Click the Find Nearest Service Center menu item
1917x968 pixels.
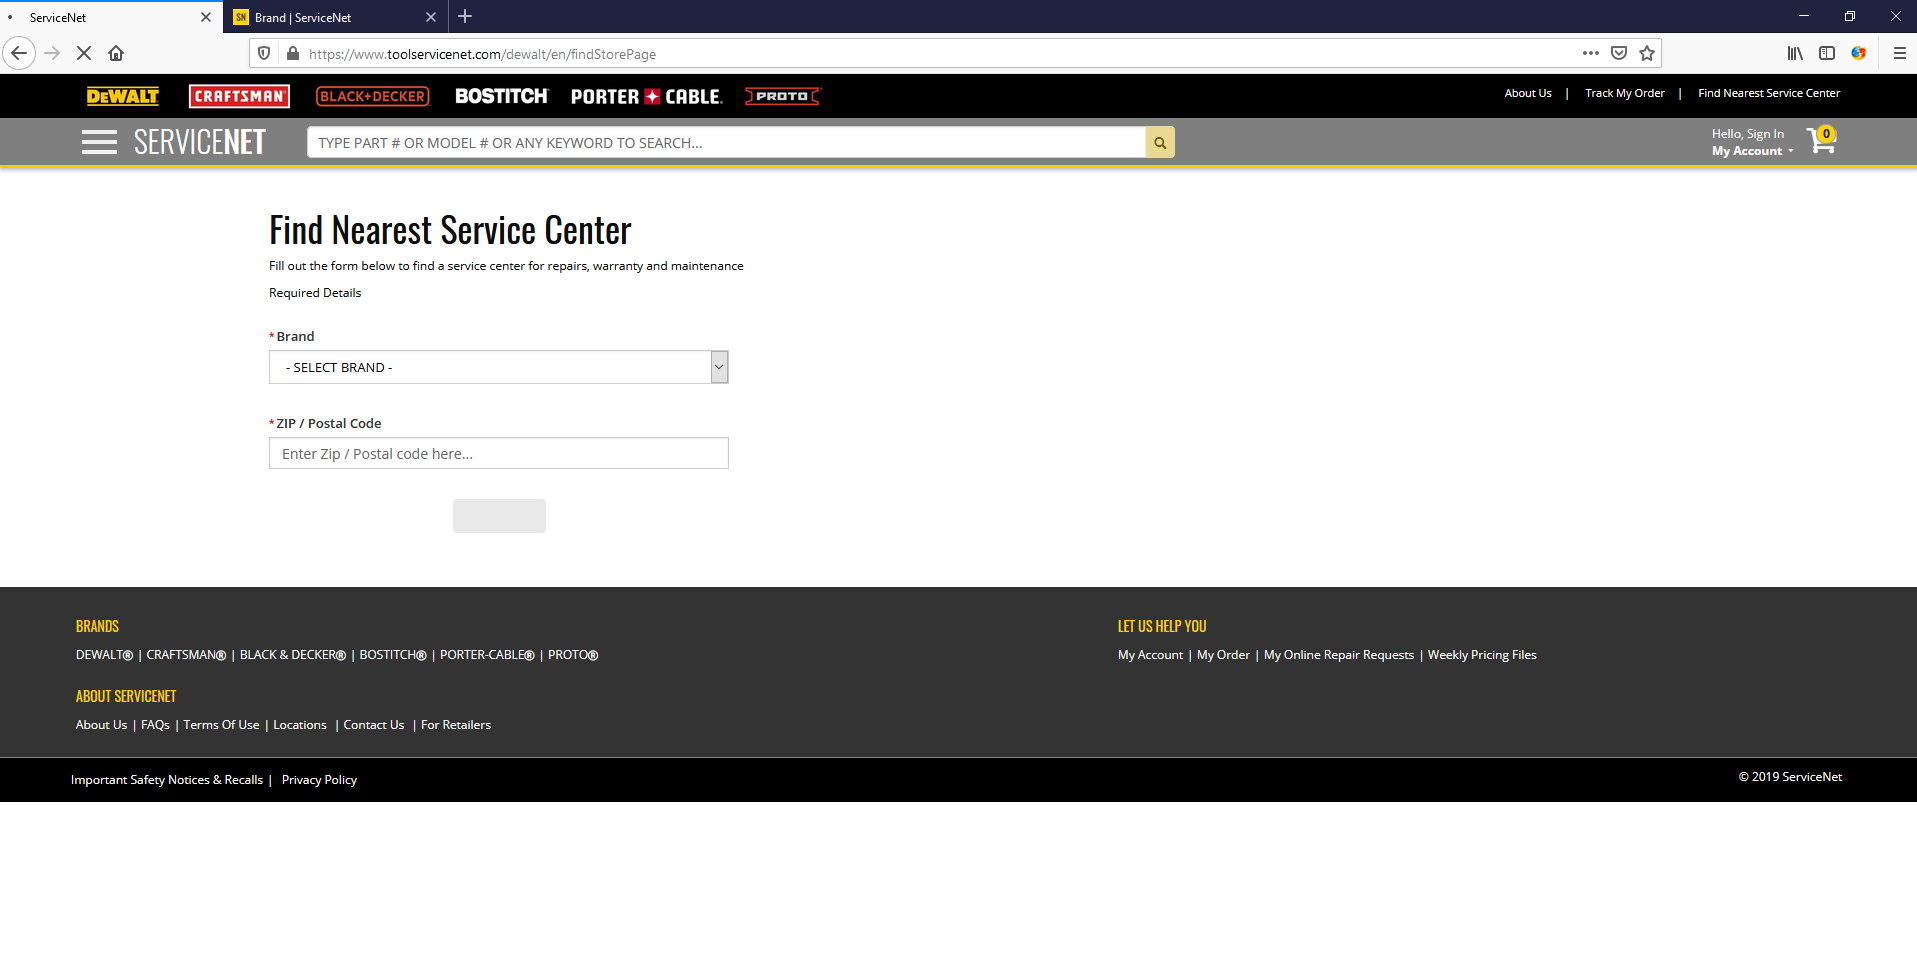(x=1768, y=92)
